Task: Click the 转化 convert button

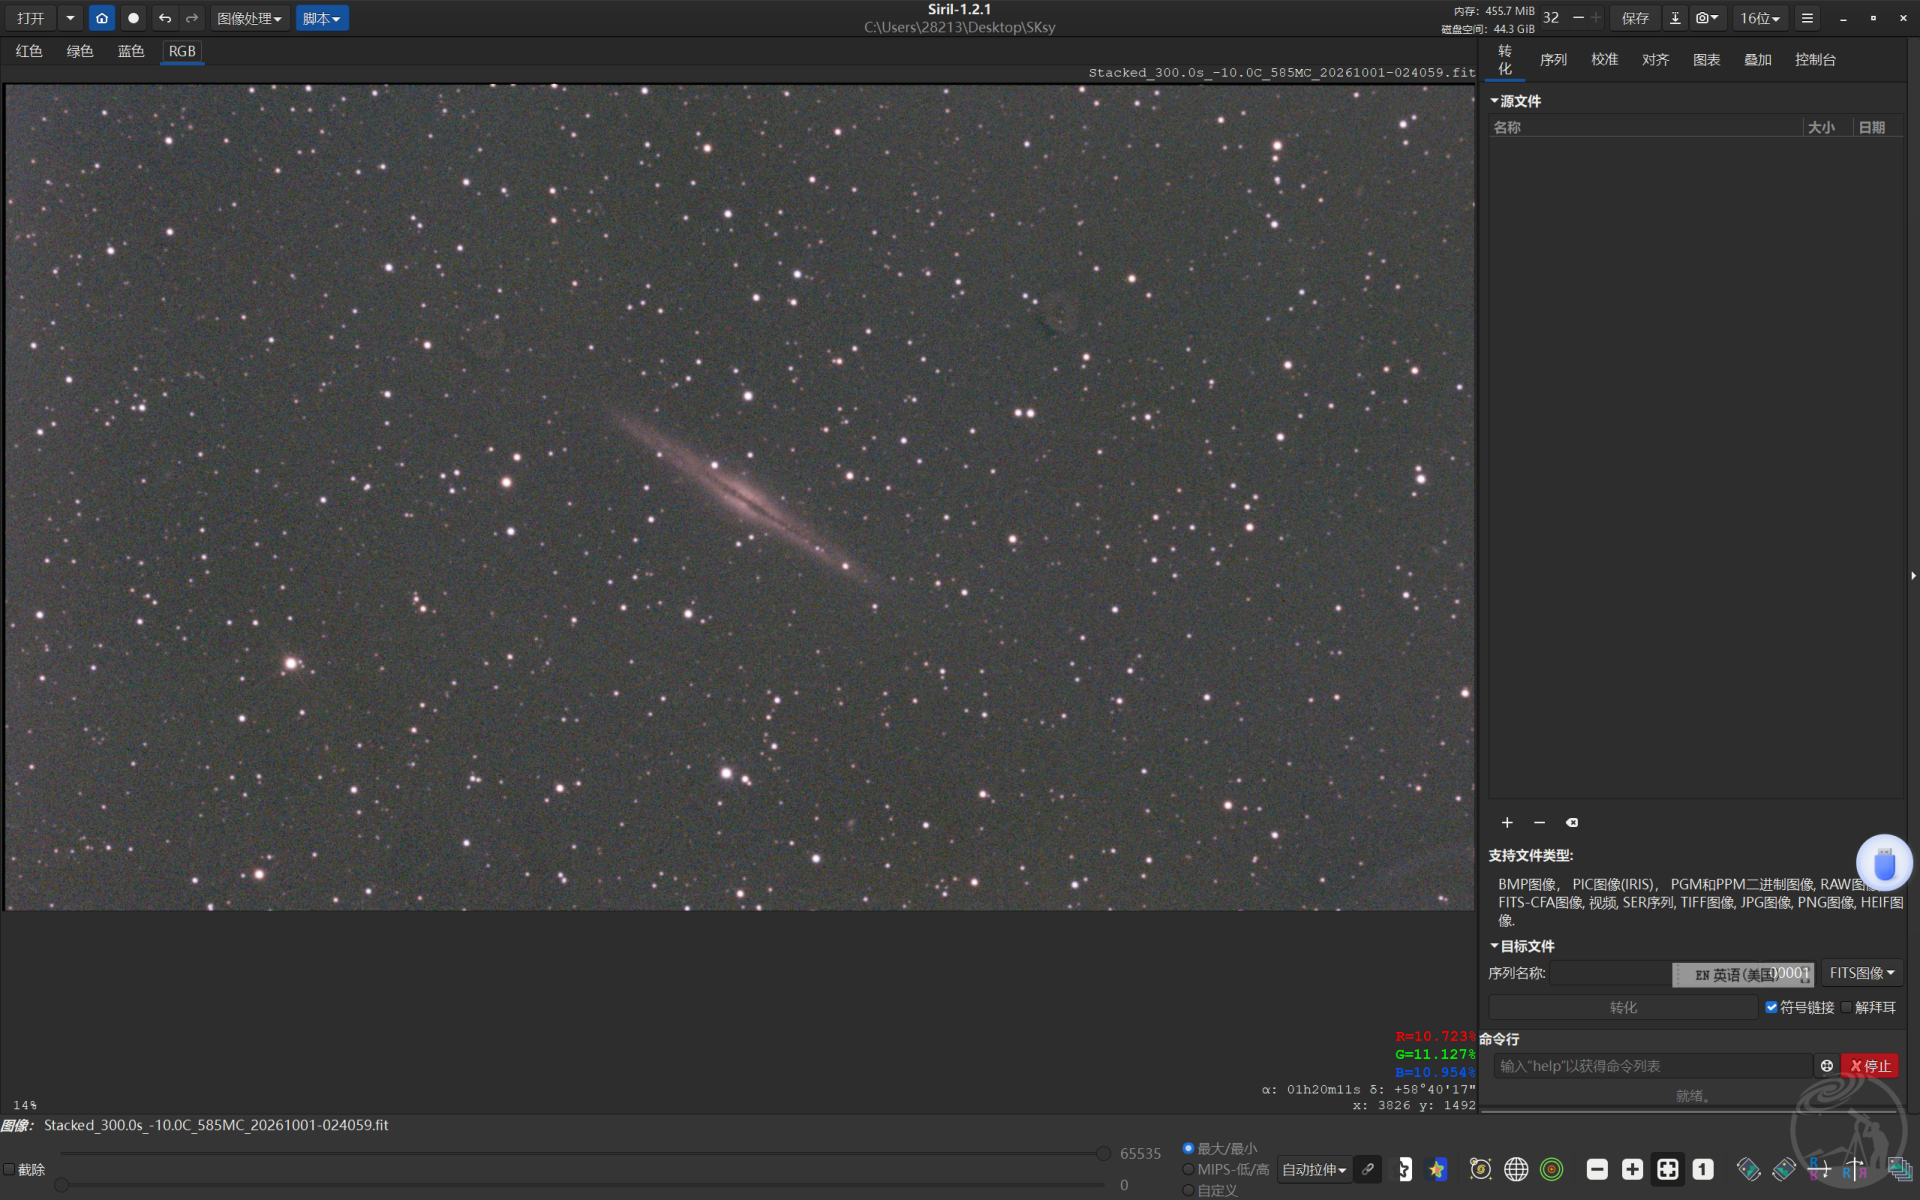Action: point(1623,1007)
